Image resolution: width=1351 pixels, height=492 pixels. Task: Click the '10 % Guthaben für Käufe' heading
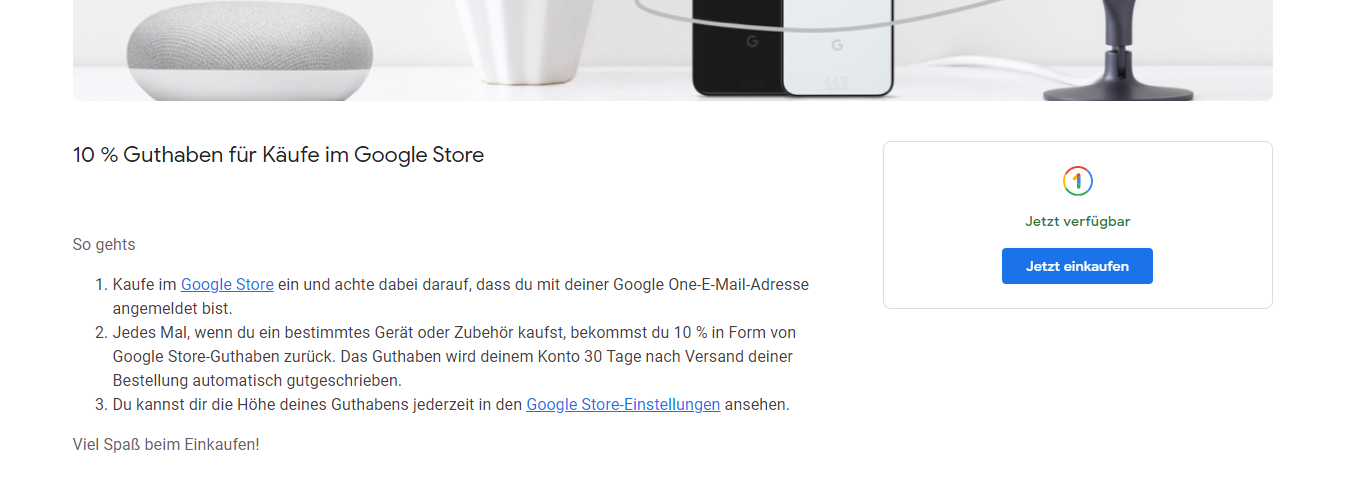(278, 155)
